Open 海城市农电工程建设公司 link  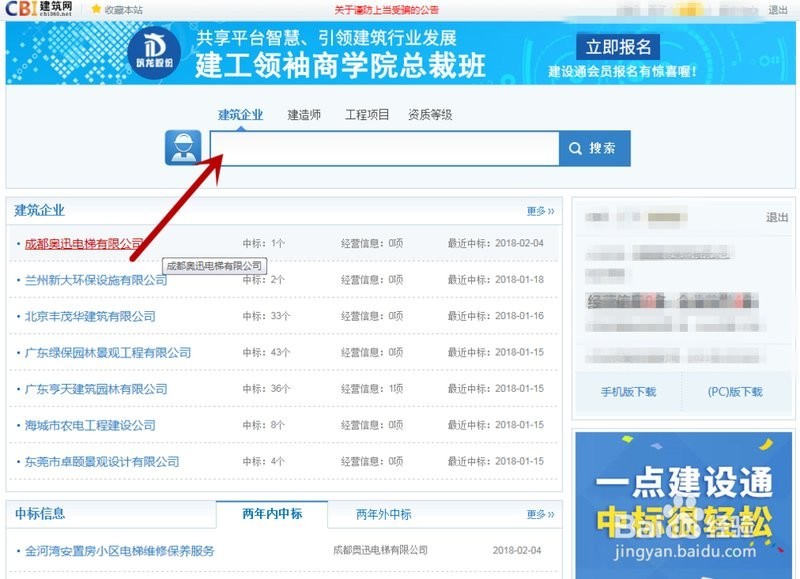[90, 425]
